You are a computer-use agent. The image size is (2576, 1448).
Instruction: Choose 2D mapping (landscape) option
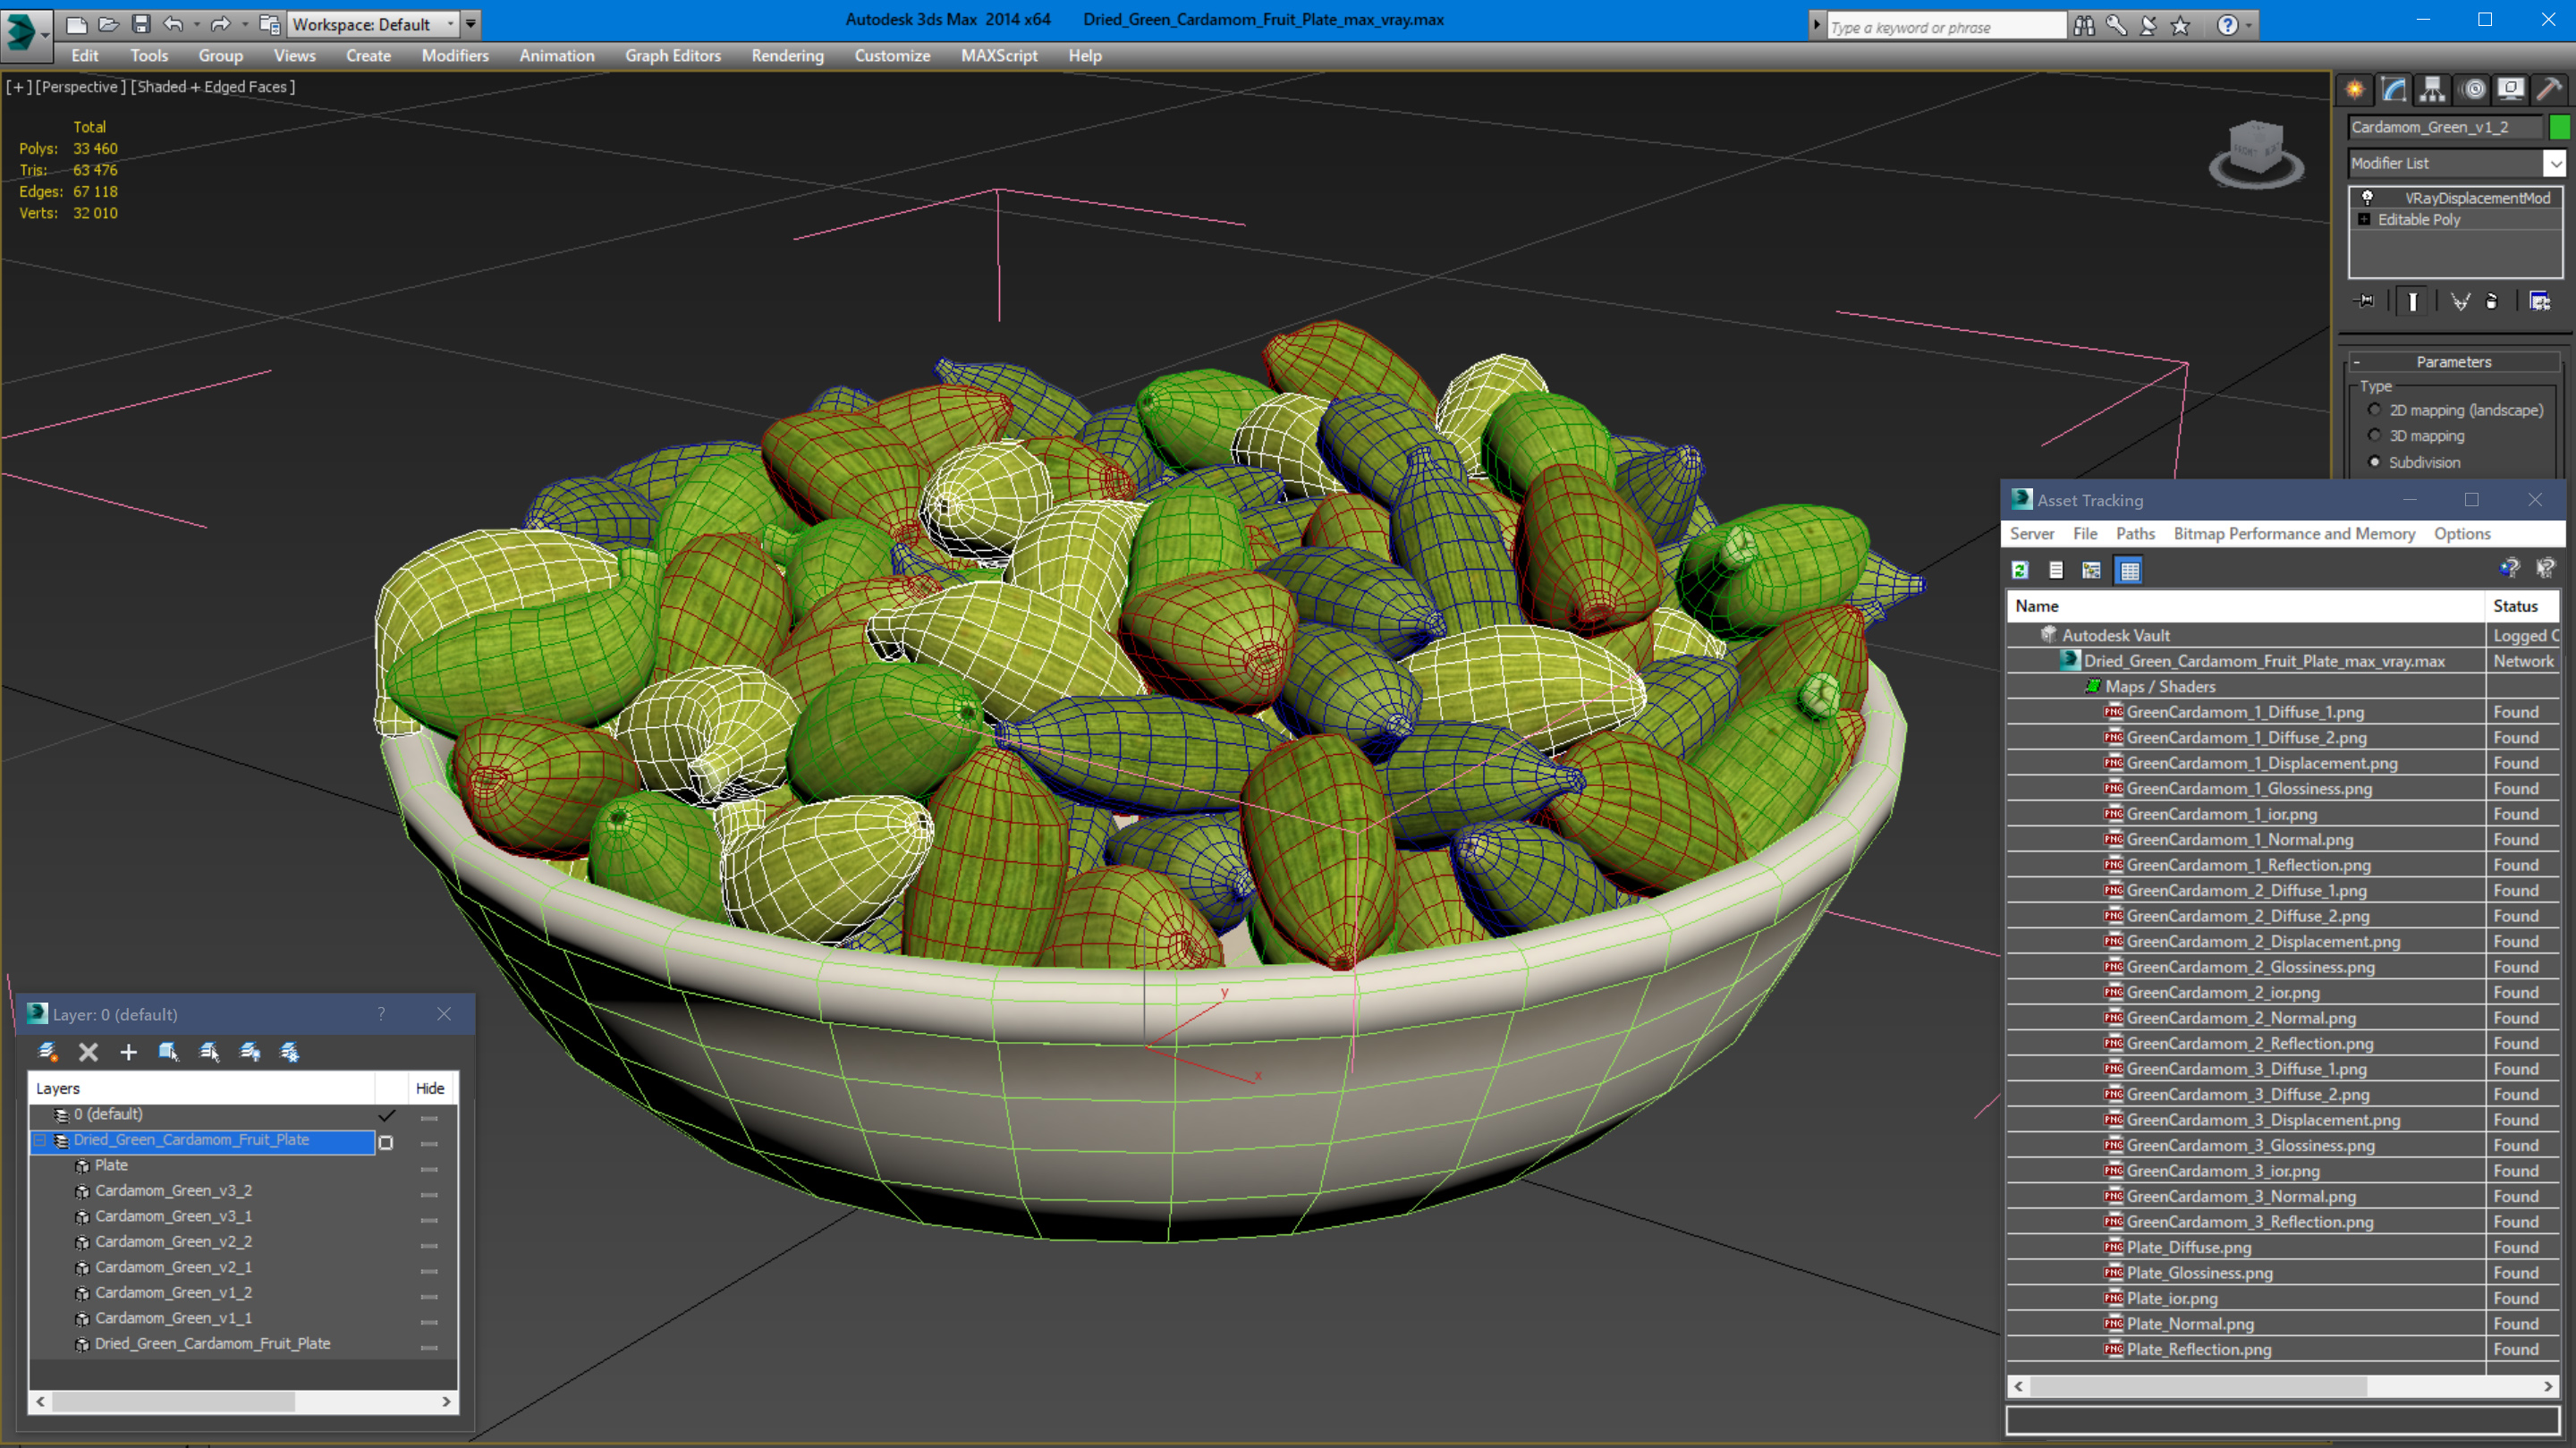(2375, 410)
